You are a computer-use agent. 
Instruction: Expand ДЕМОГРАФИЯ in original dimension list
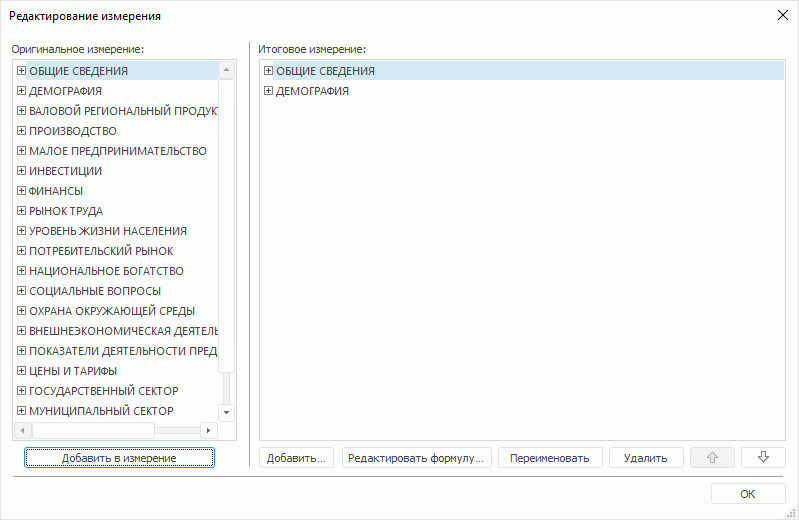(x=21, y=91)
